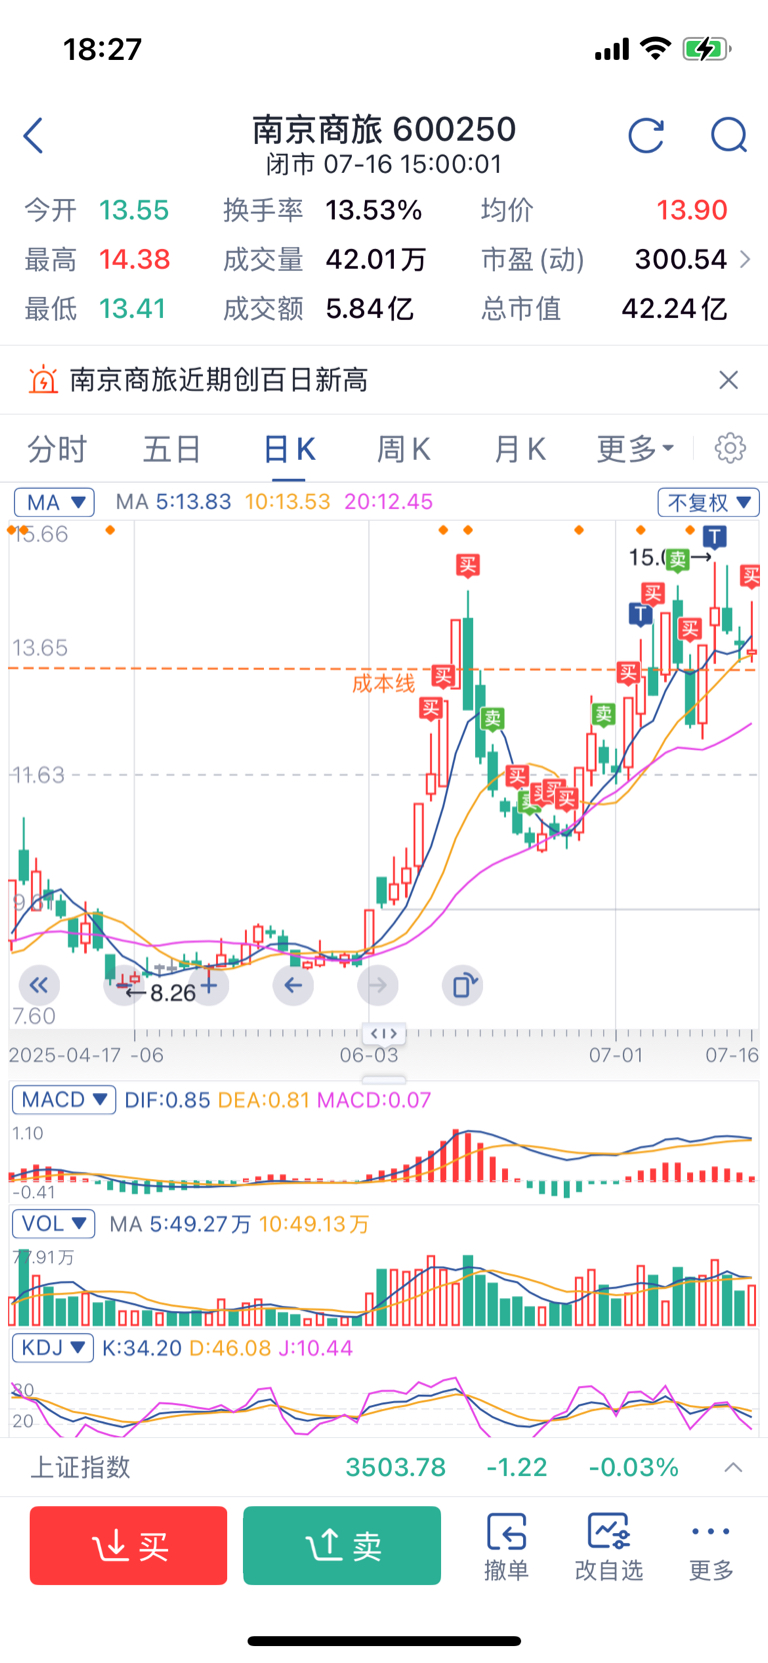Zoom out chart with minus button

coord(124,986)
